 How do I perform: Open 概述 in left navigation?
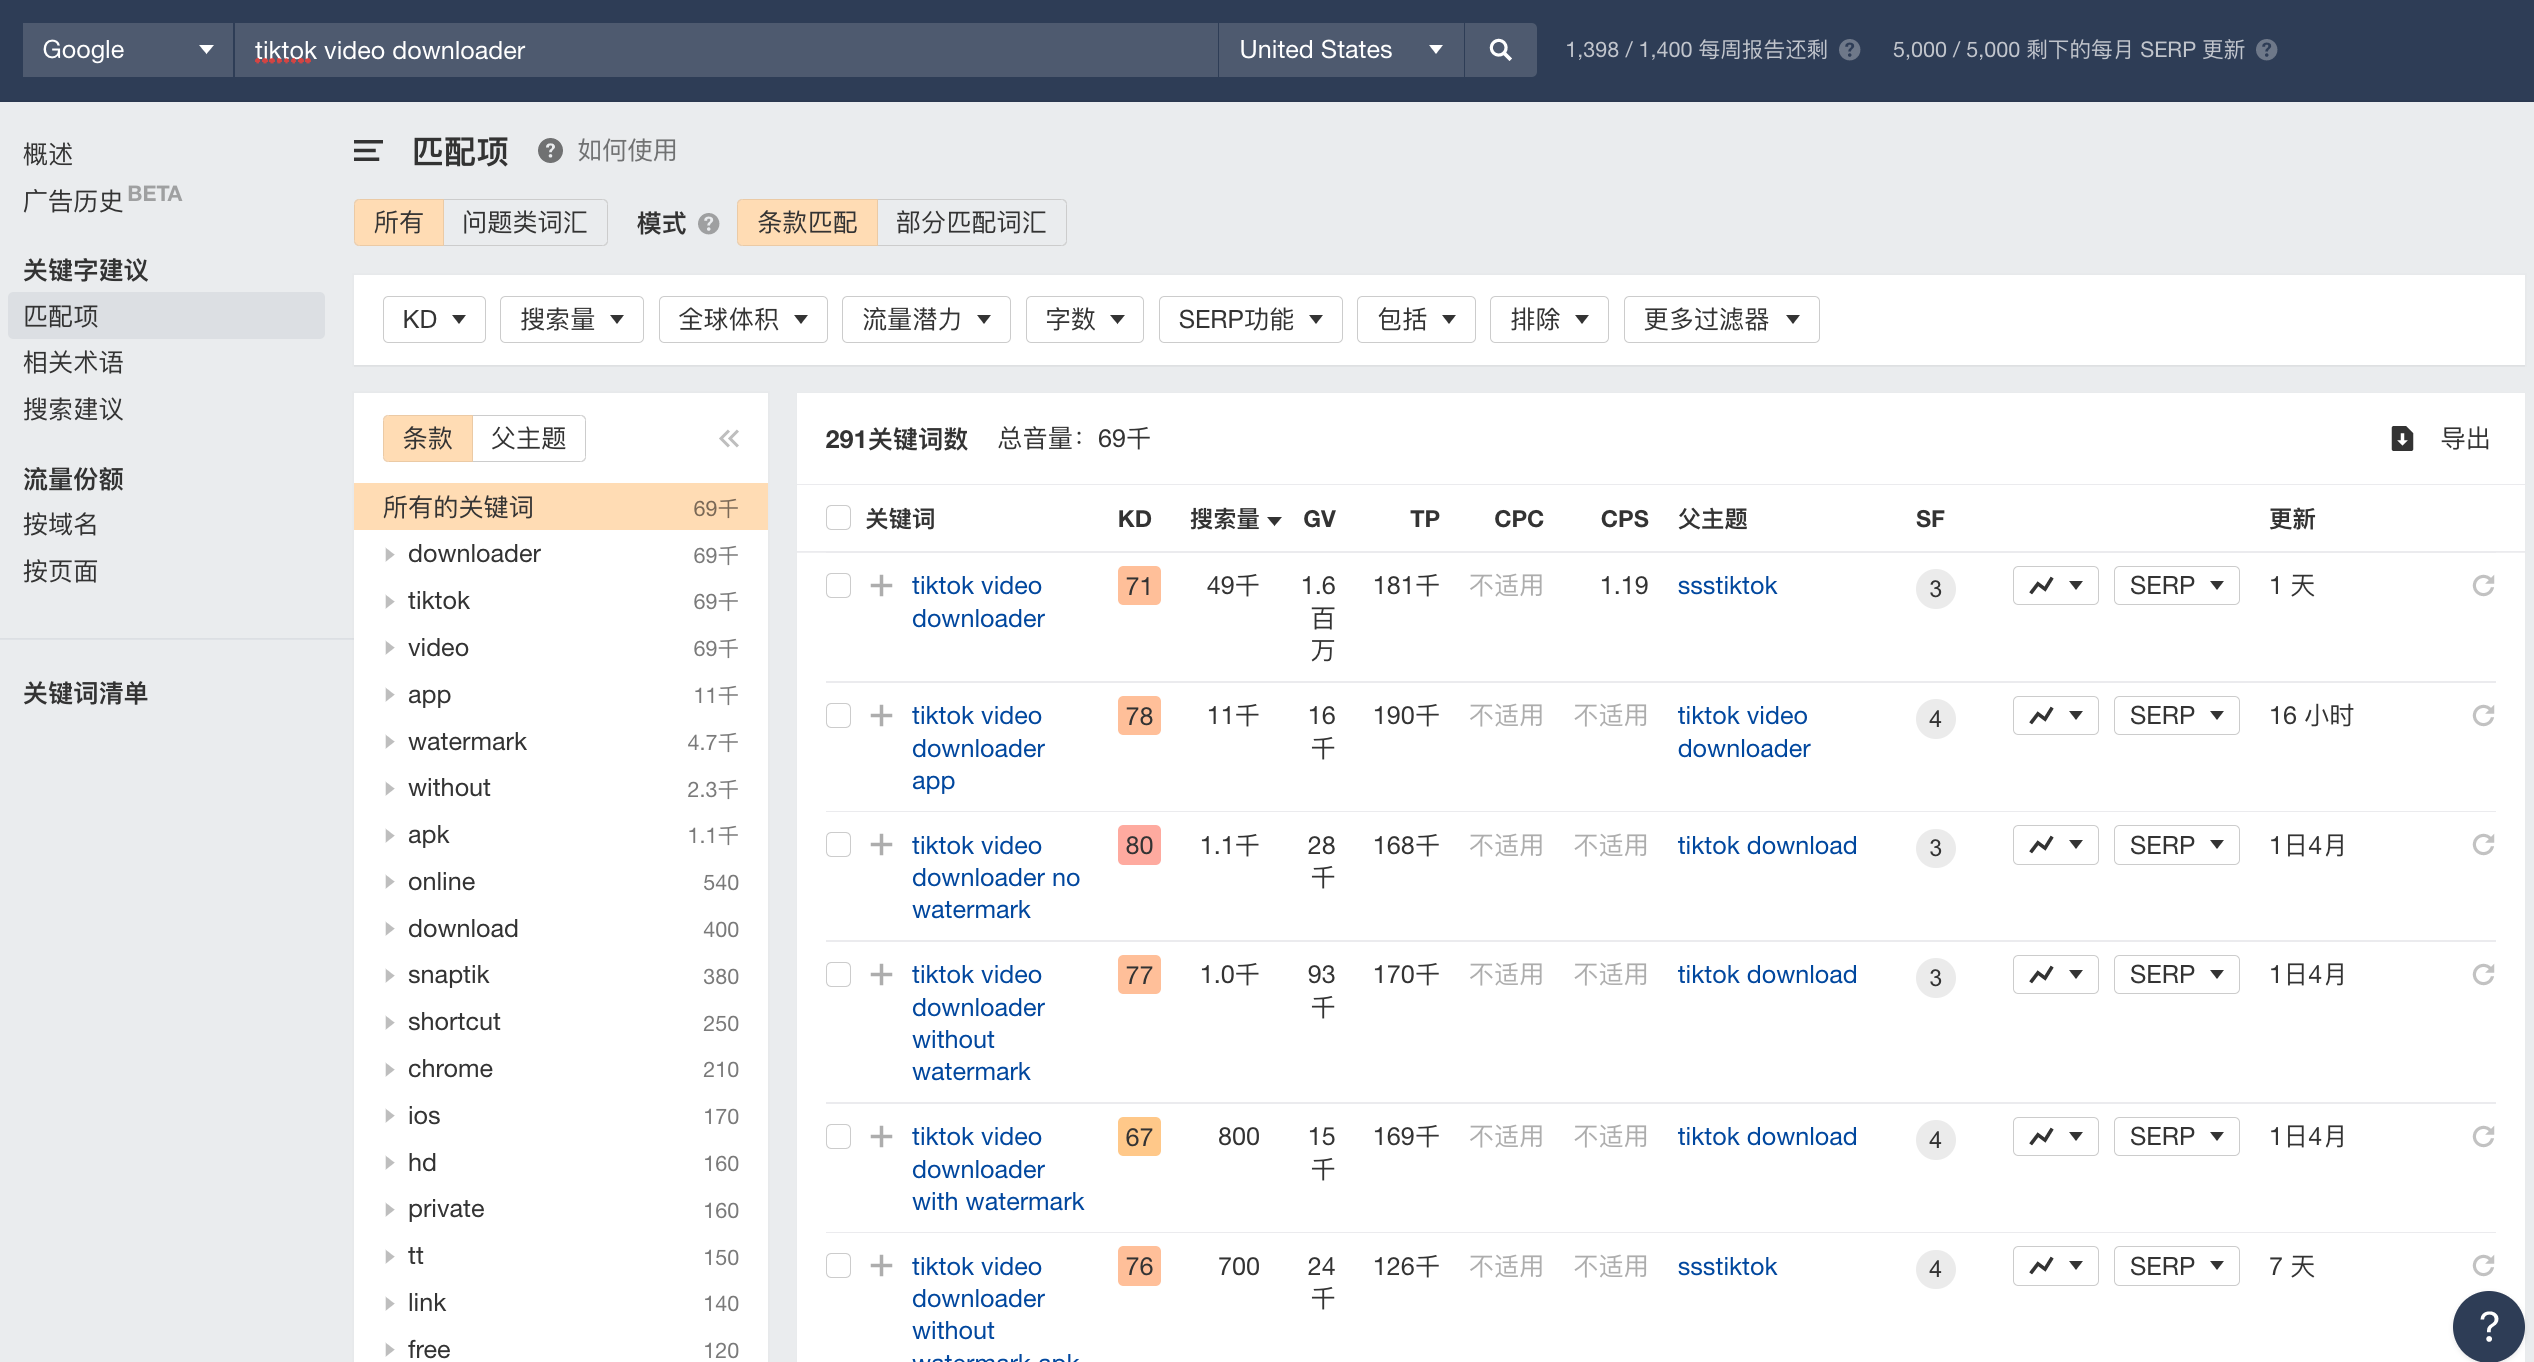point(48,154)
